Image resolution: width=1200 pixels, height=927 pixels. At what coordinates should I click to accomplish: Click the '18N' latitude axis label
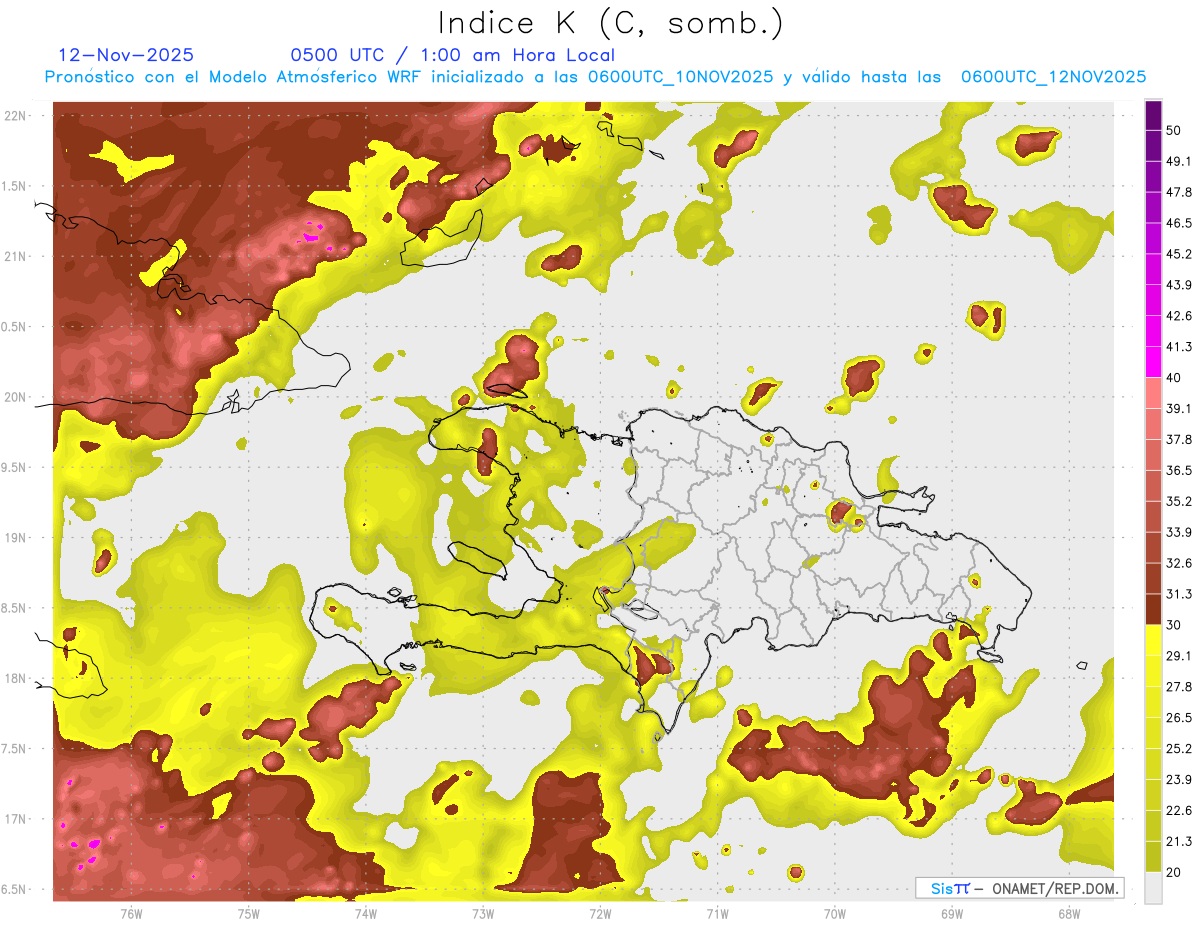pos(17,679)
